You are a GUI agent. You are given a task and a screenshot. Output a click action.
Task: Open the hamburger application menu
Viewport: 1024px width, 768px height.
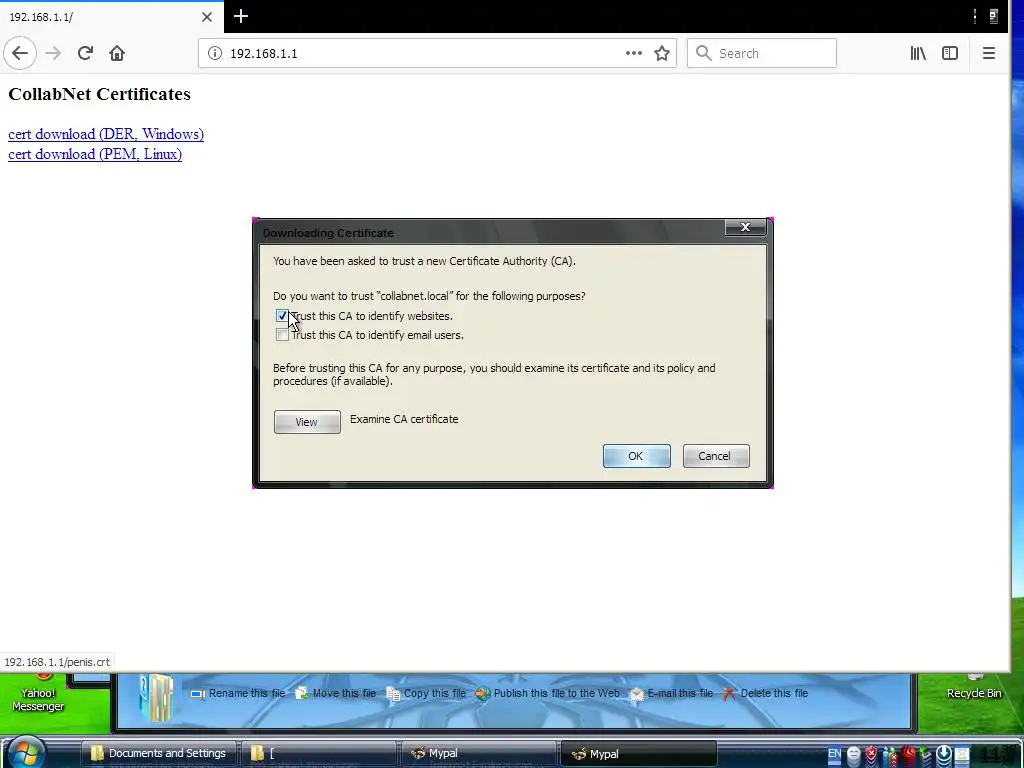click(989, 53)
